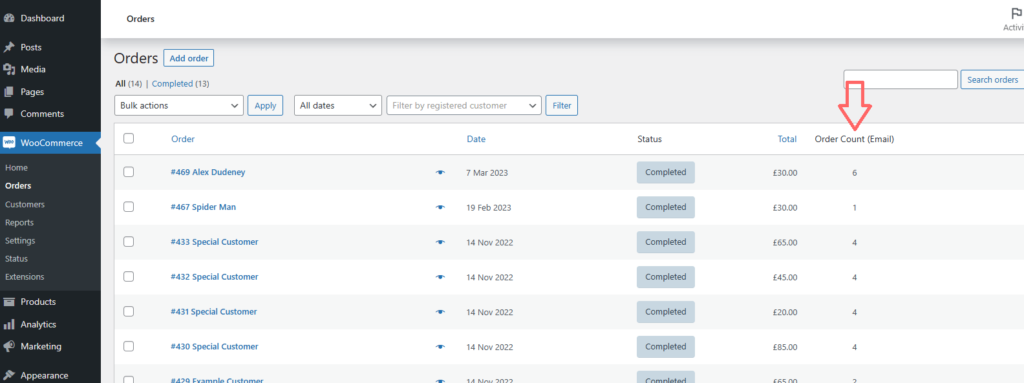Click the Apply bulk action button
Viewport: 1024px width, 383px height.
(265, 105)
